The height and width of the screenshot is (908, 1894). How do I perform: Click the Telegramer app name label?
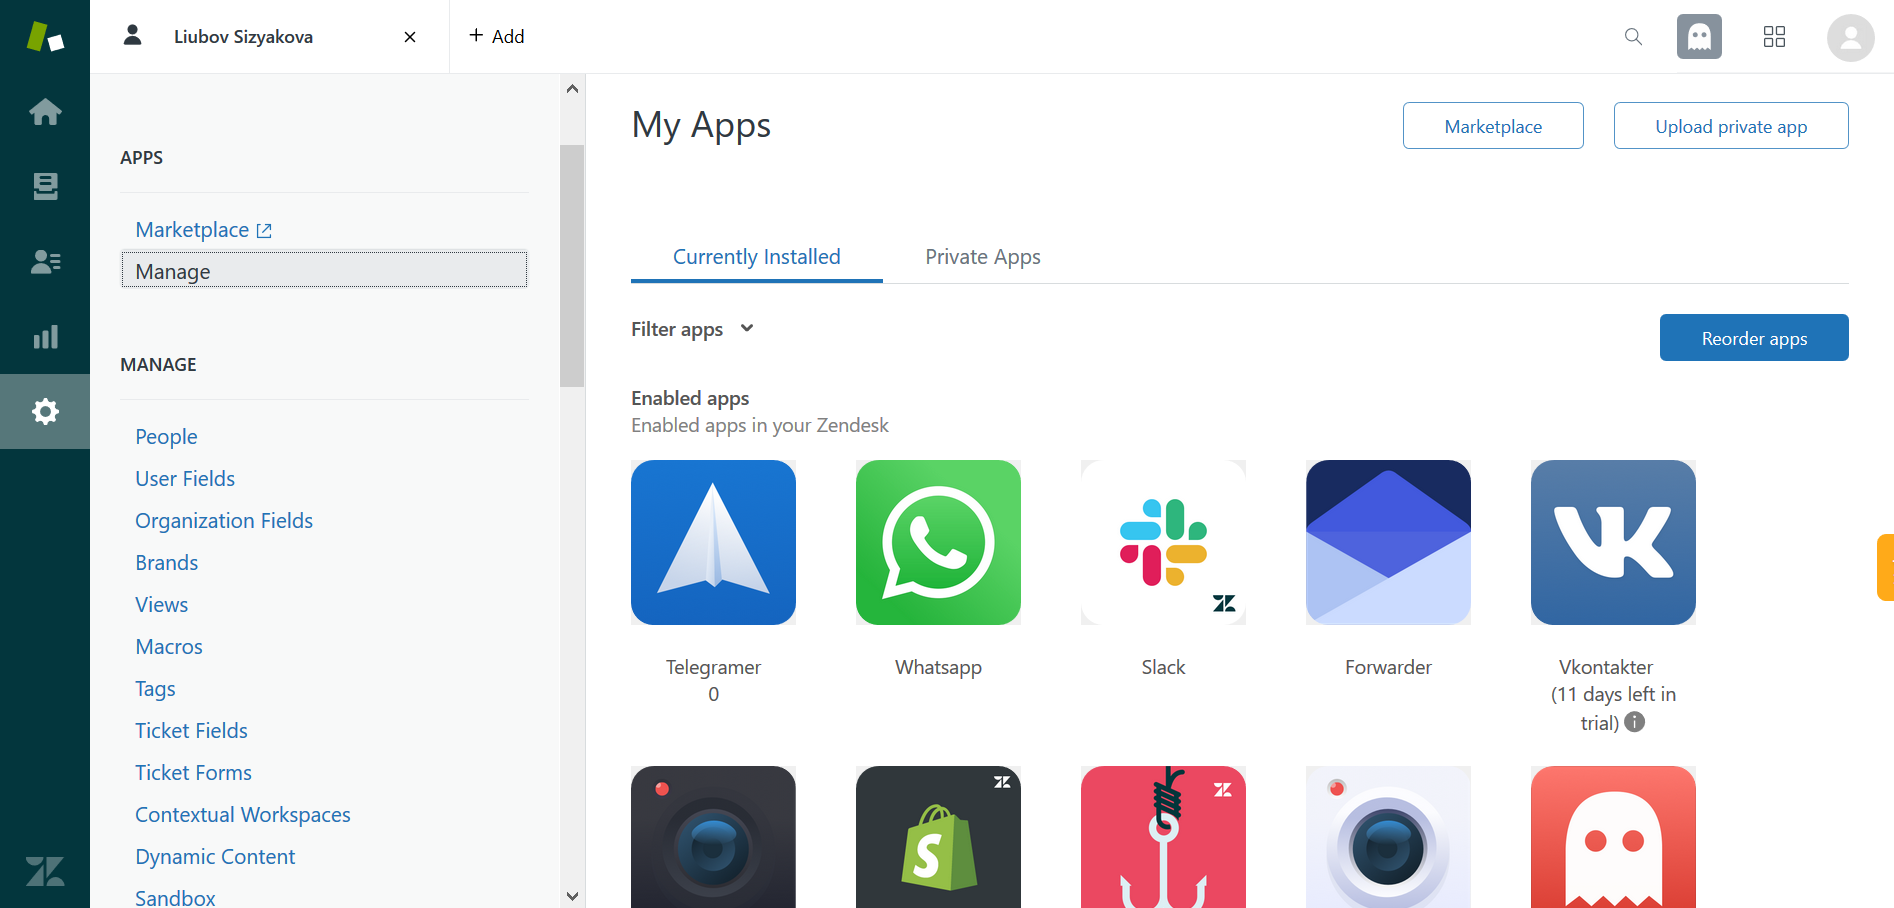click(713, 667)
